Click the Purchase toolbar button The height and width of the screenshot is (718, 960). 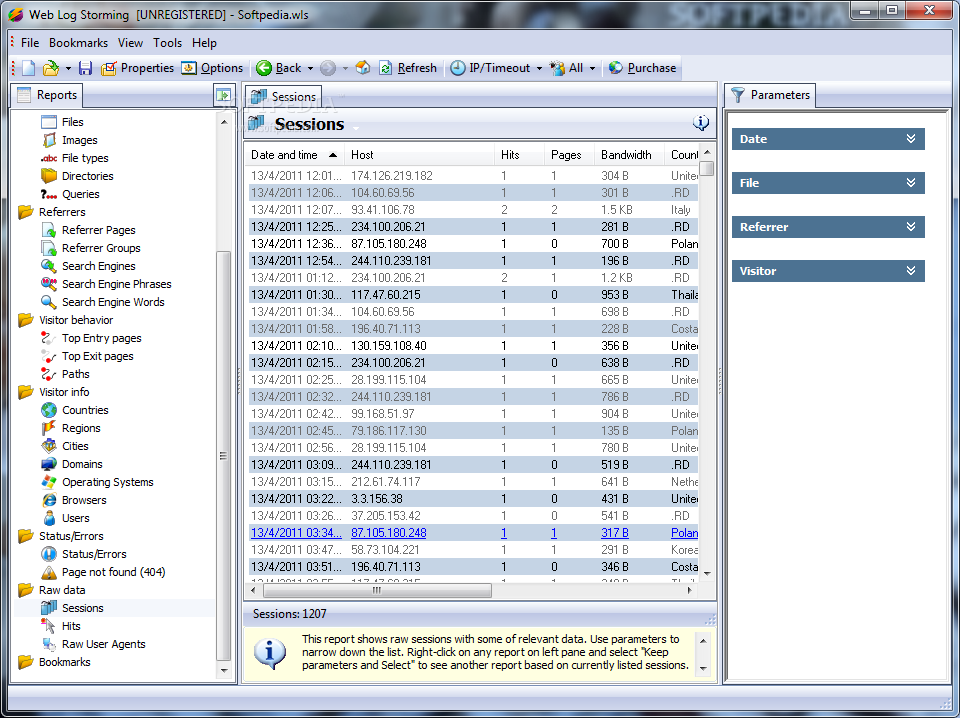coord(642,68)
